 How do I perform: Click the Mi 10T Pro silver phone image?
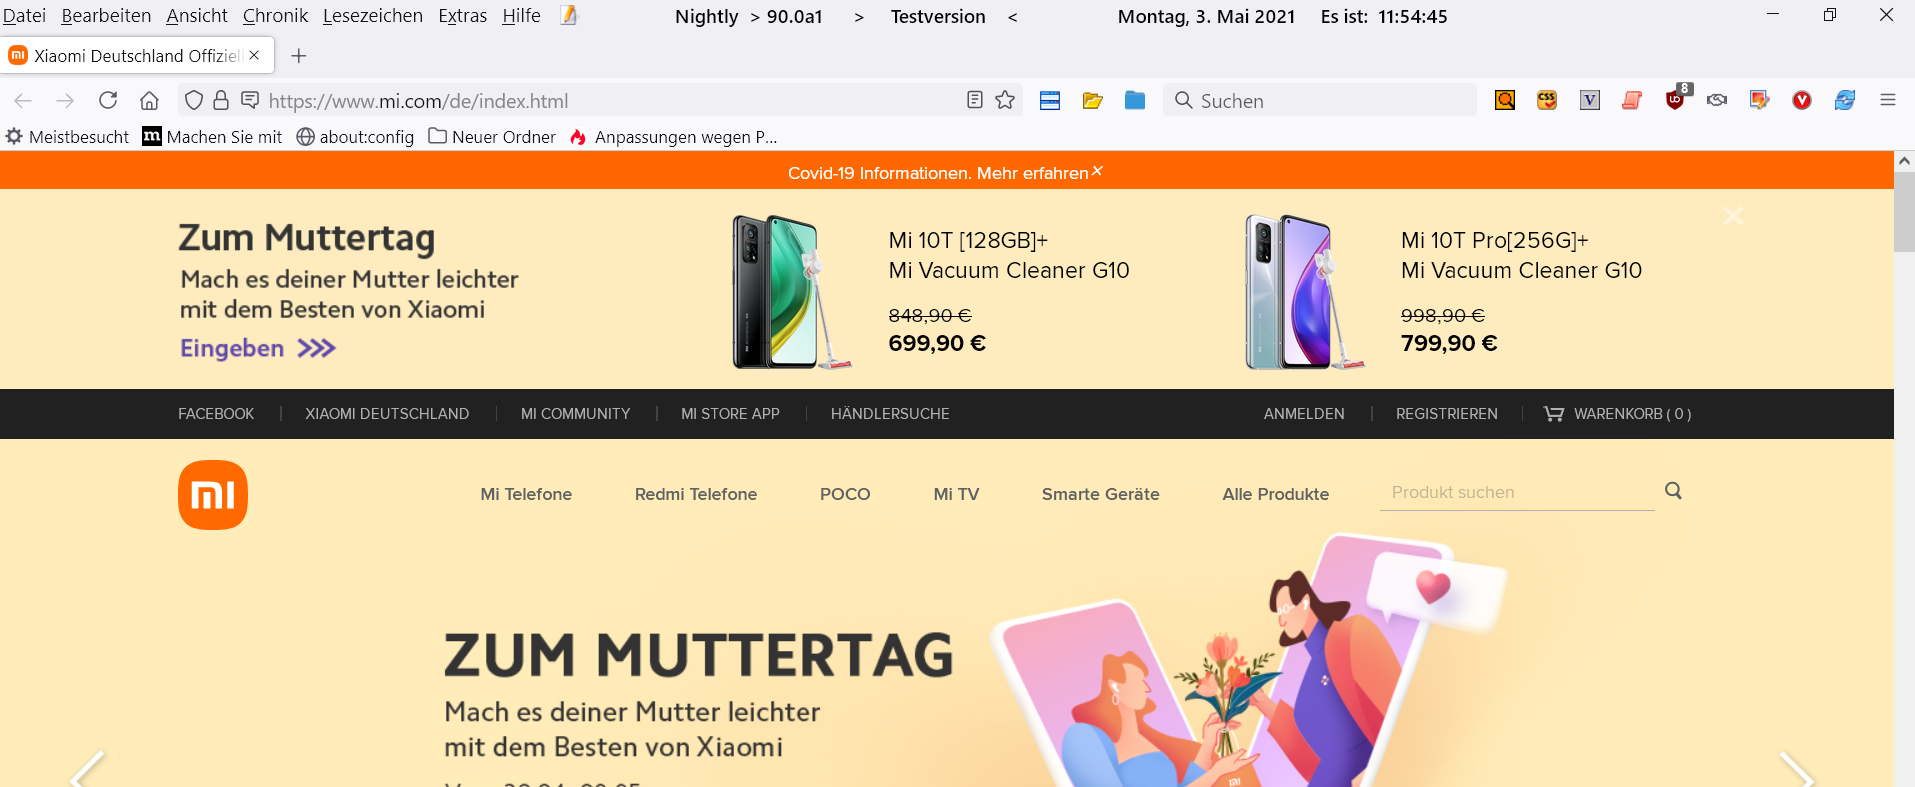point(1305,292)
